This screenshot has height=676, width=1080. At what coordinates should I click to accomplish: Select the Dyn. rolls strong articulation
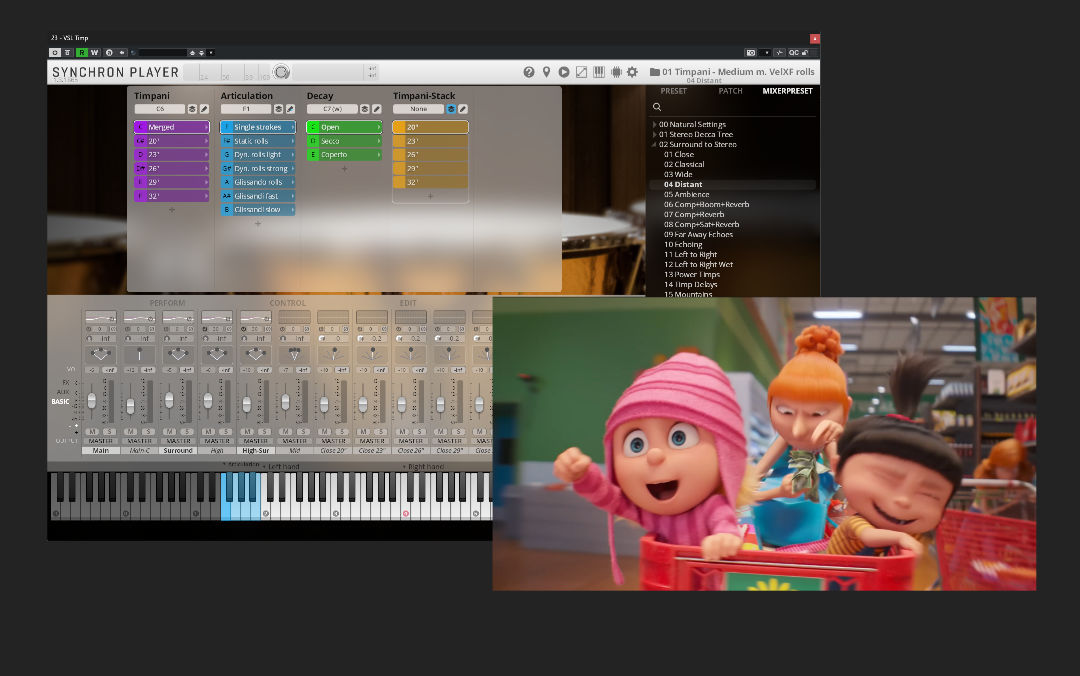pyautogui.click(x=258, y=168)
